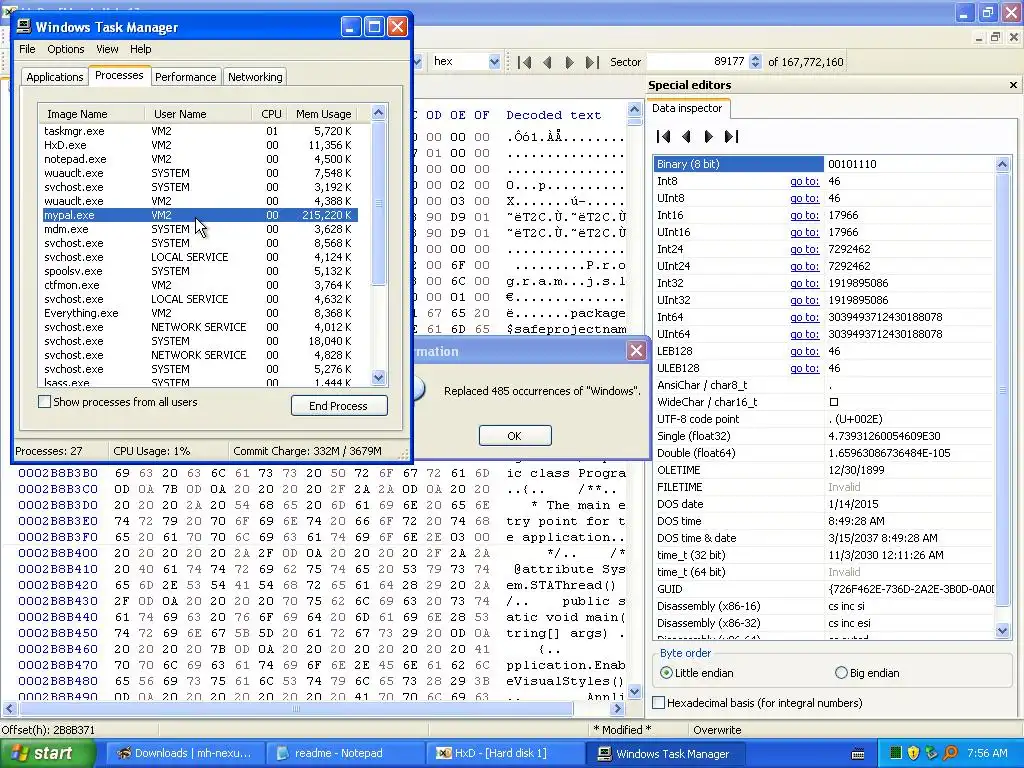
Task: Click go to link for UInt32
Action: pos(805,300)
